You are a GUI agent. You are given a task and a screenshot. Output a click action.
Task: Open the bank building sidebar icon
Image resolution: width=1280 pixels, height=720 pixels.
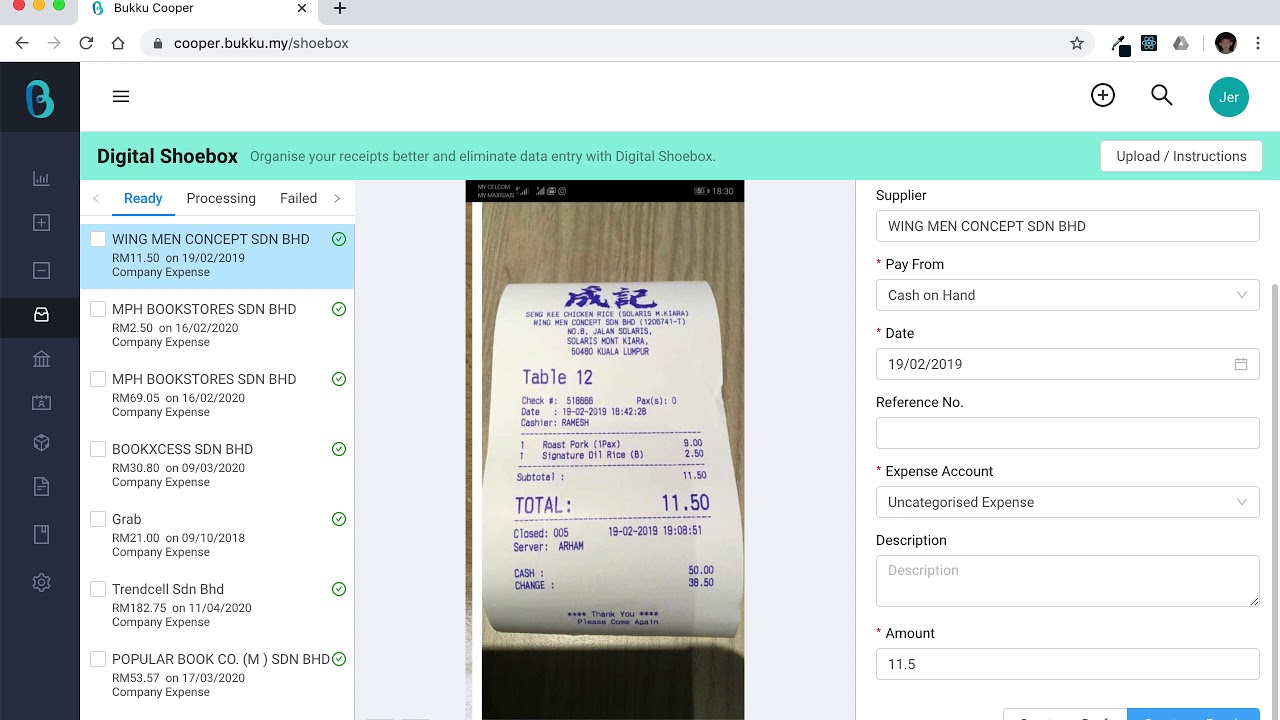(41, 359)
